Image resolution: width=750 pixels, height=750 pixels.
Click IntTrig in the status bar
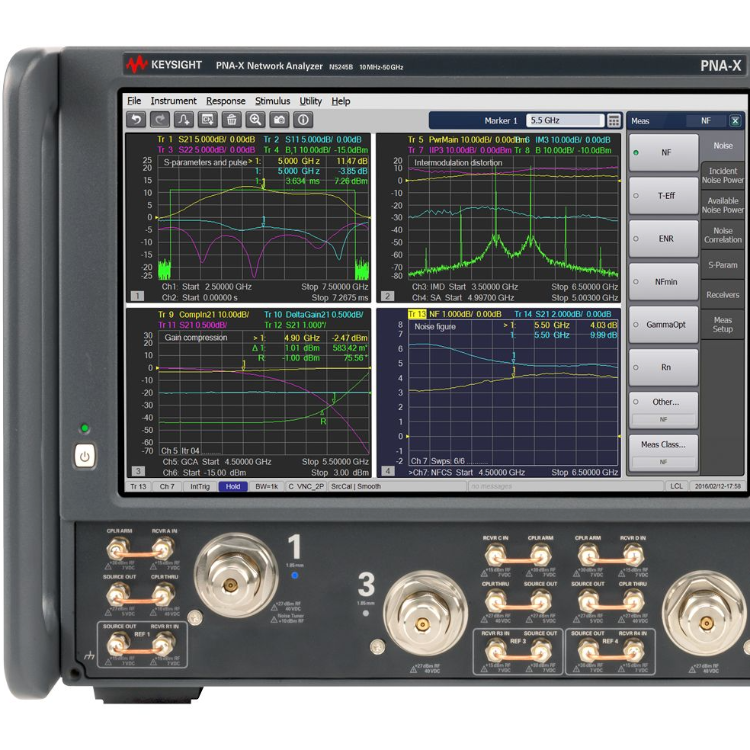(200, 486)
